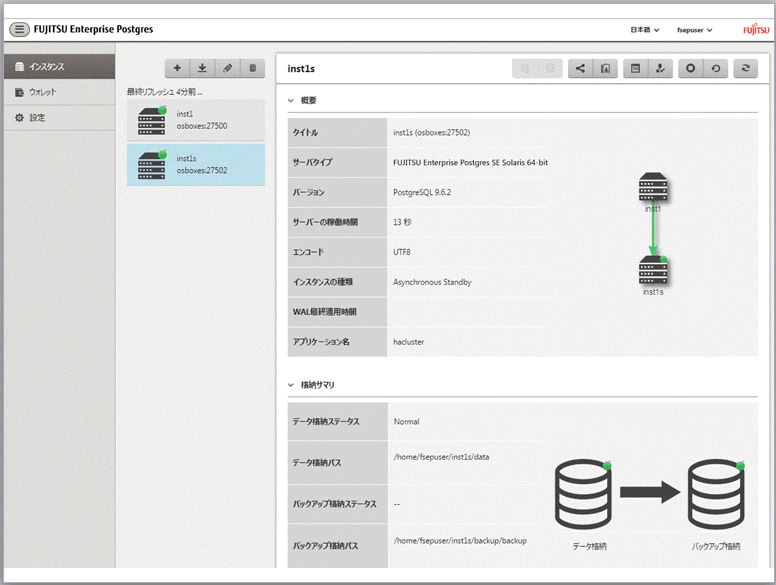Viewport: 776px width, 585px height.
Task: Click the PostgreSQL 9.6.2 version value
Action: pyautogui.click(x=422, y=193)
